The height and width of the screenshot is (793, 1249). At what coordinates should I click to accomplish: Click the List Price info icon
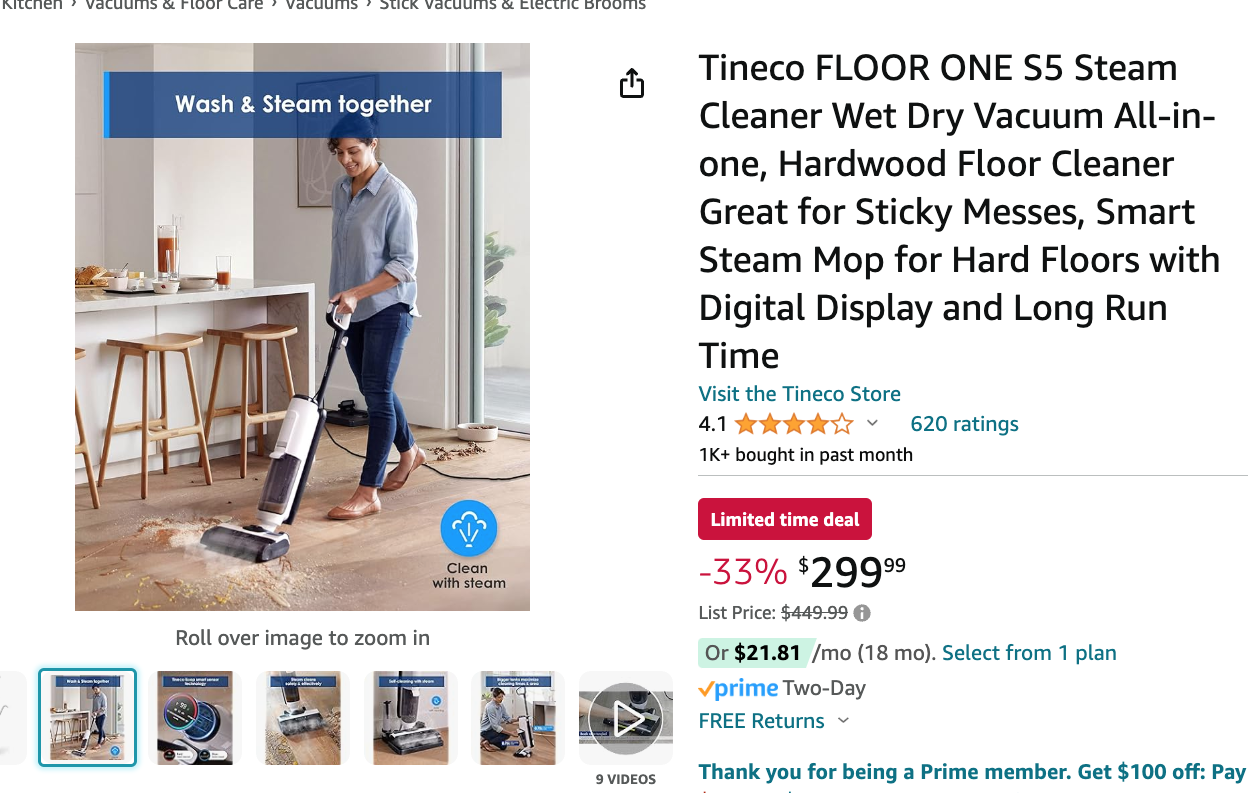[x=862, y=613]
